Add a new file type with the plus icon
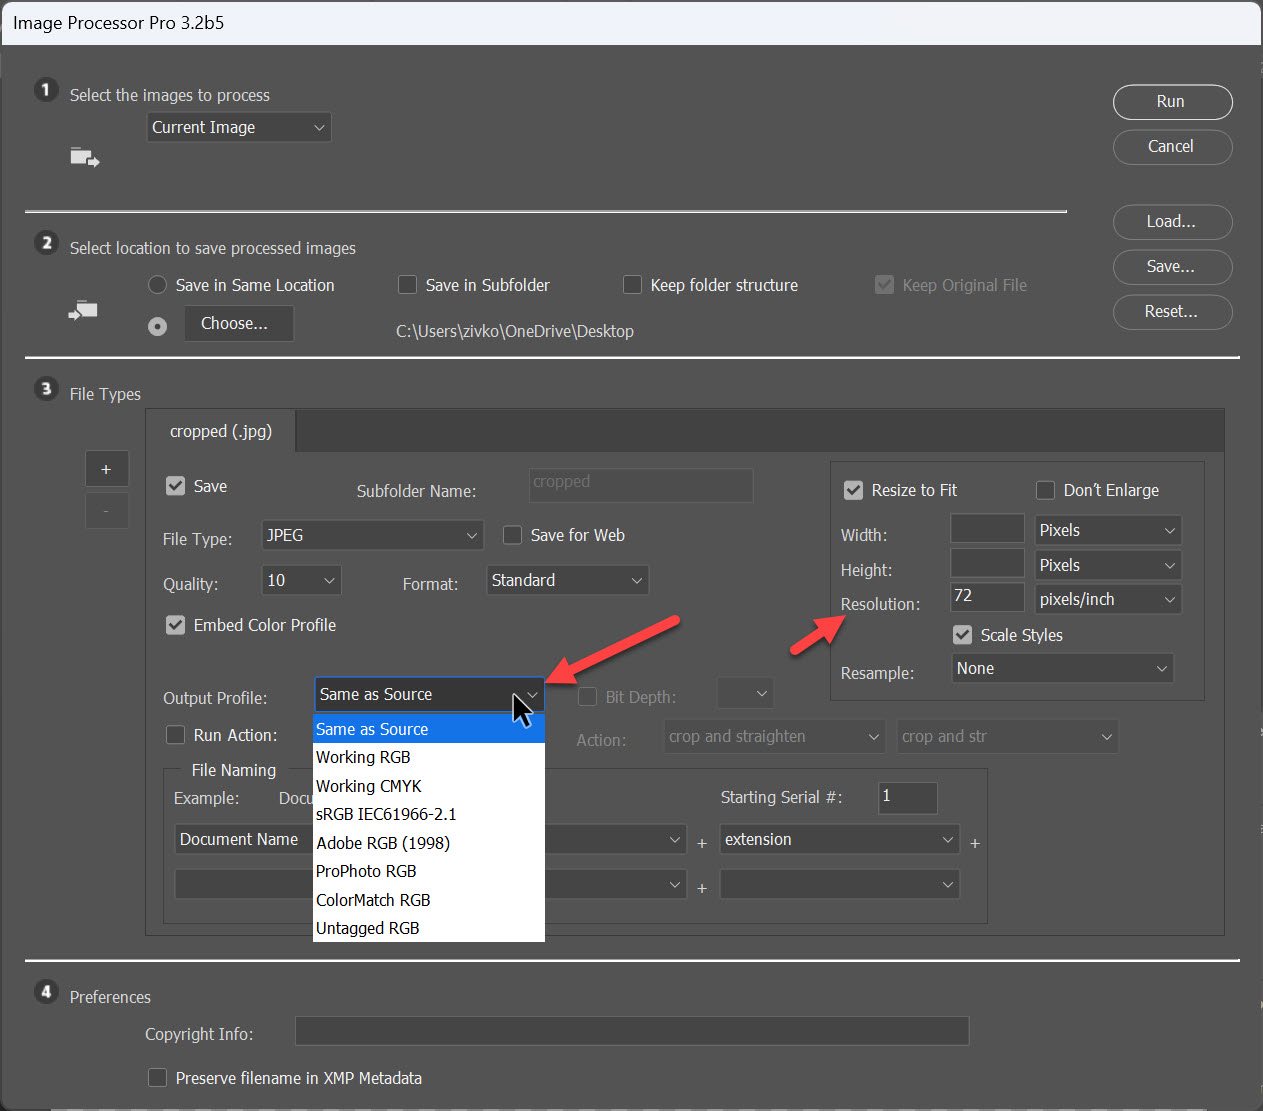Screen dimensions: 1263x1111 pos(107,468)
